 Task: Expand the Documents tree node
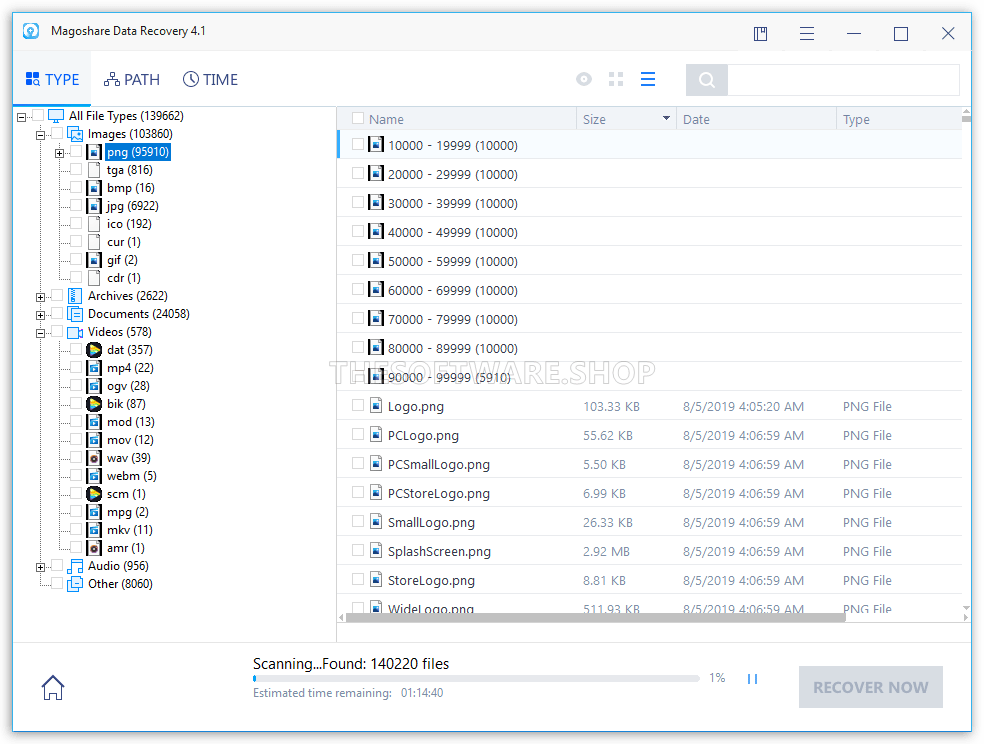point(41,315)
